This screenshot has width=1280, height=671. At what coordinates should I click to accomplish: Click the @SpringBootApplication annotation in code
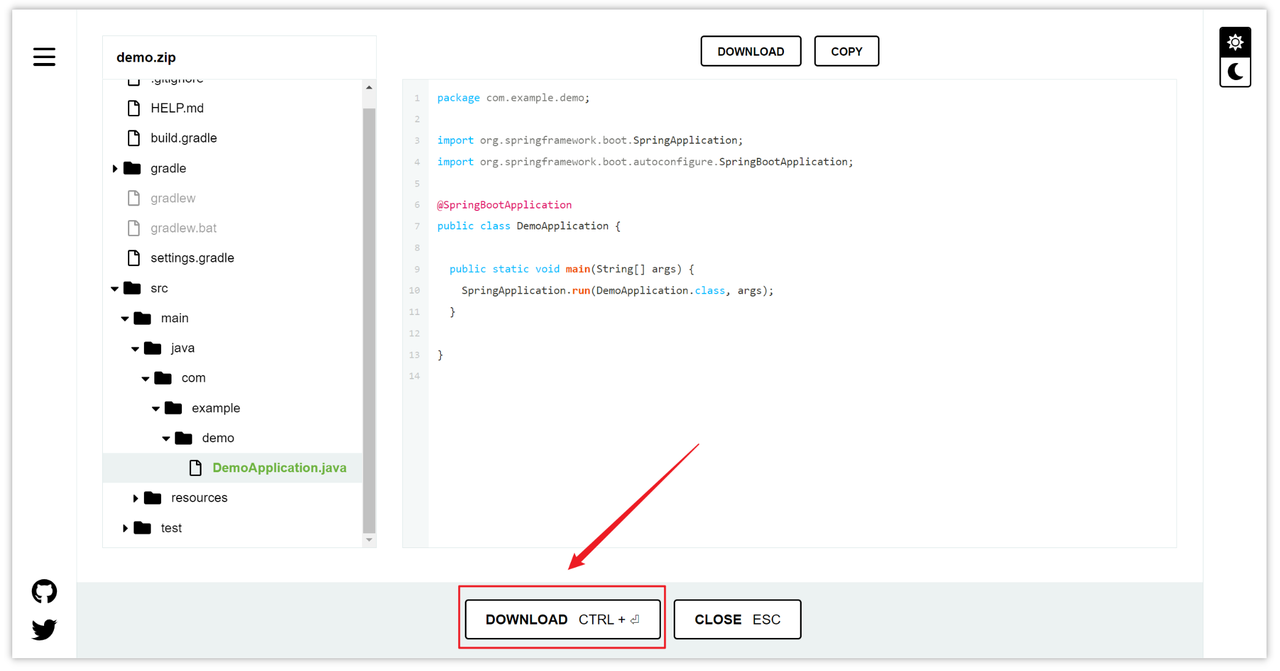[x=504, y=205]
